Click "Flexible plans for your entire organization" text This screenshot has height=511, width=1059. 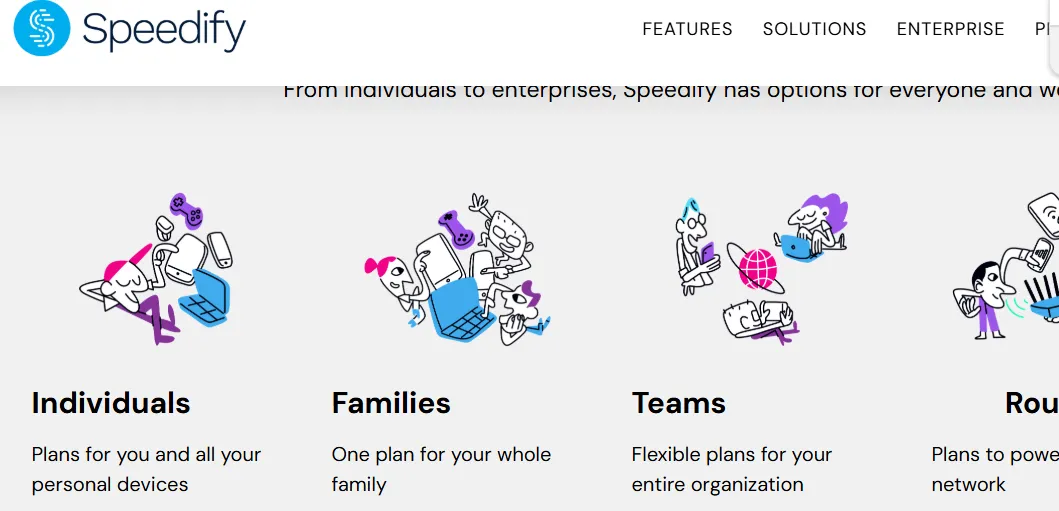pyautogui.click(x=731, y=469)
